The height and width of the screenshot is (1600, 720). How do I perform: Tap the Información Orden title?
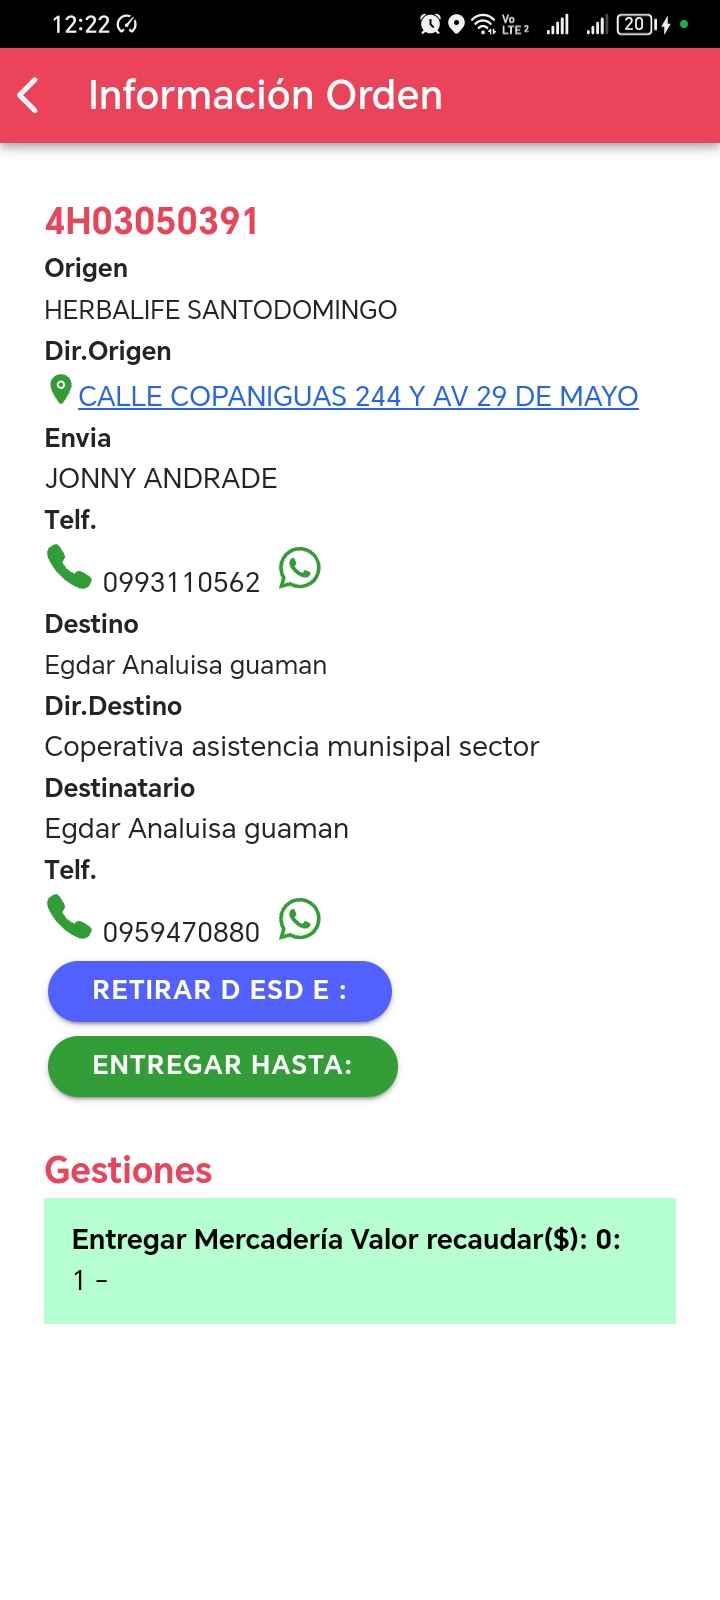point(265,95)
